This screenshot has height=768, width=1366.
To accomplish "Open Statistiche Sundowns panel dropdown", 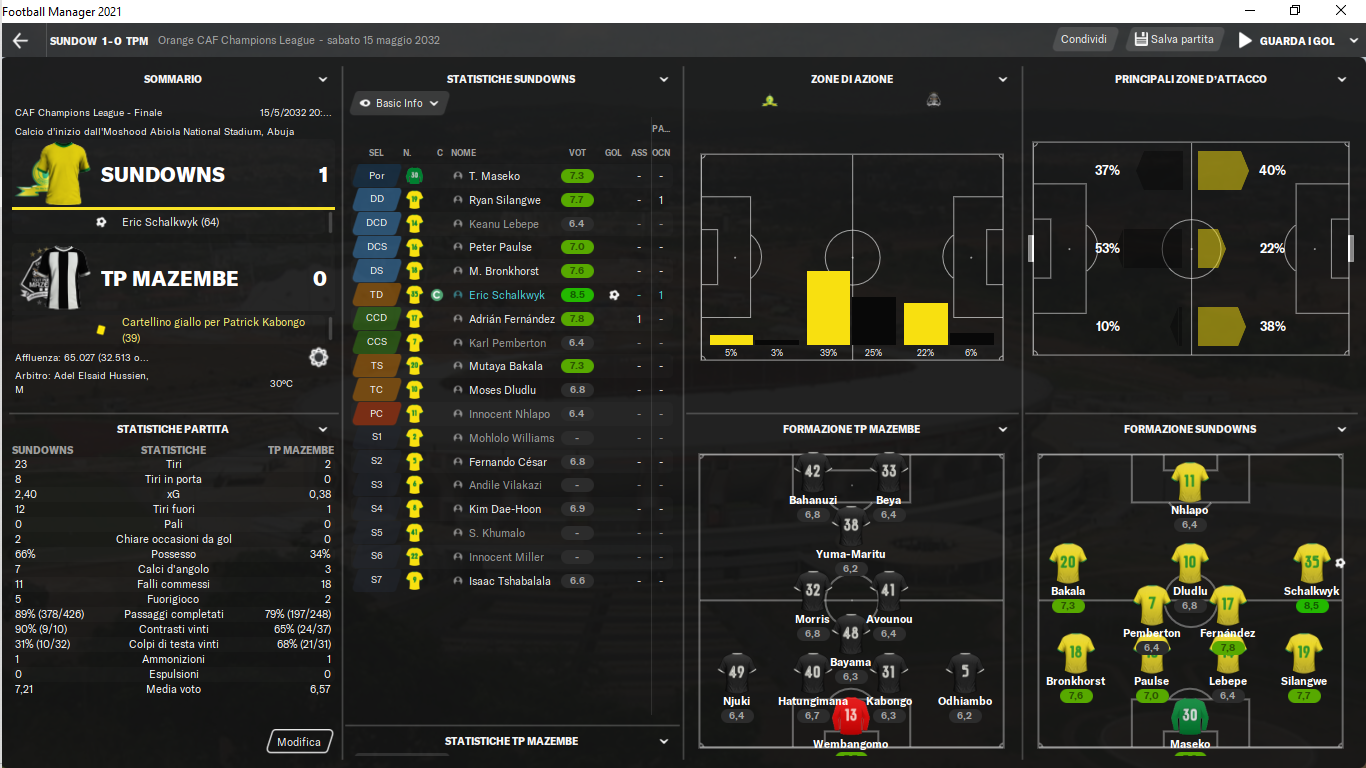I will tap(664, 79).
